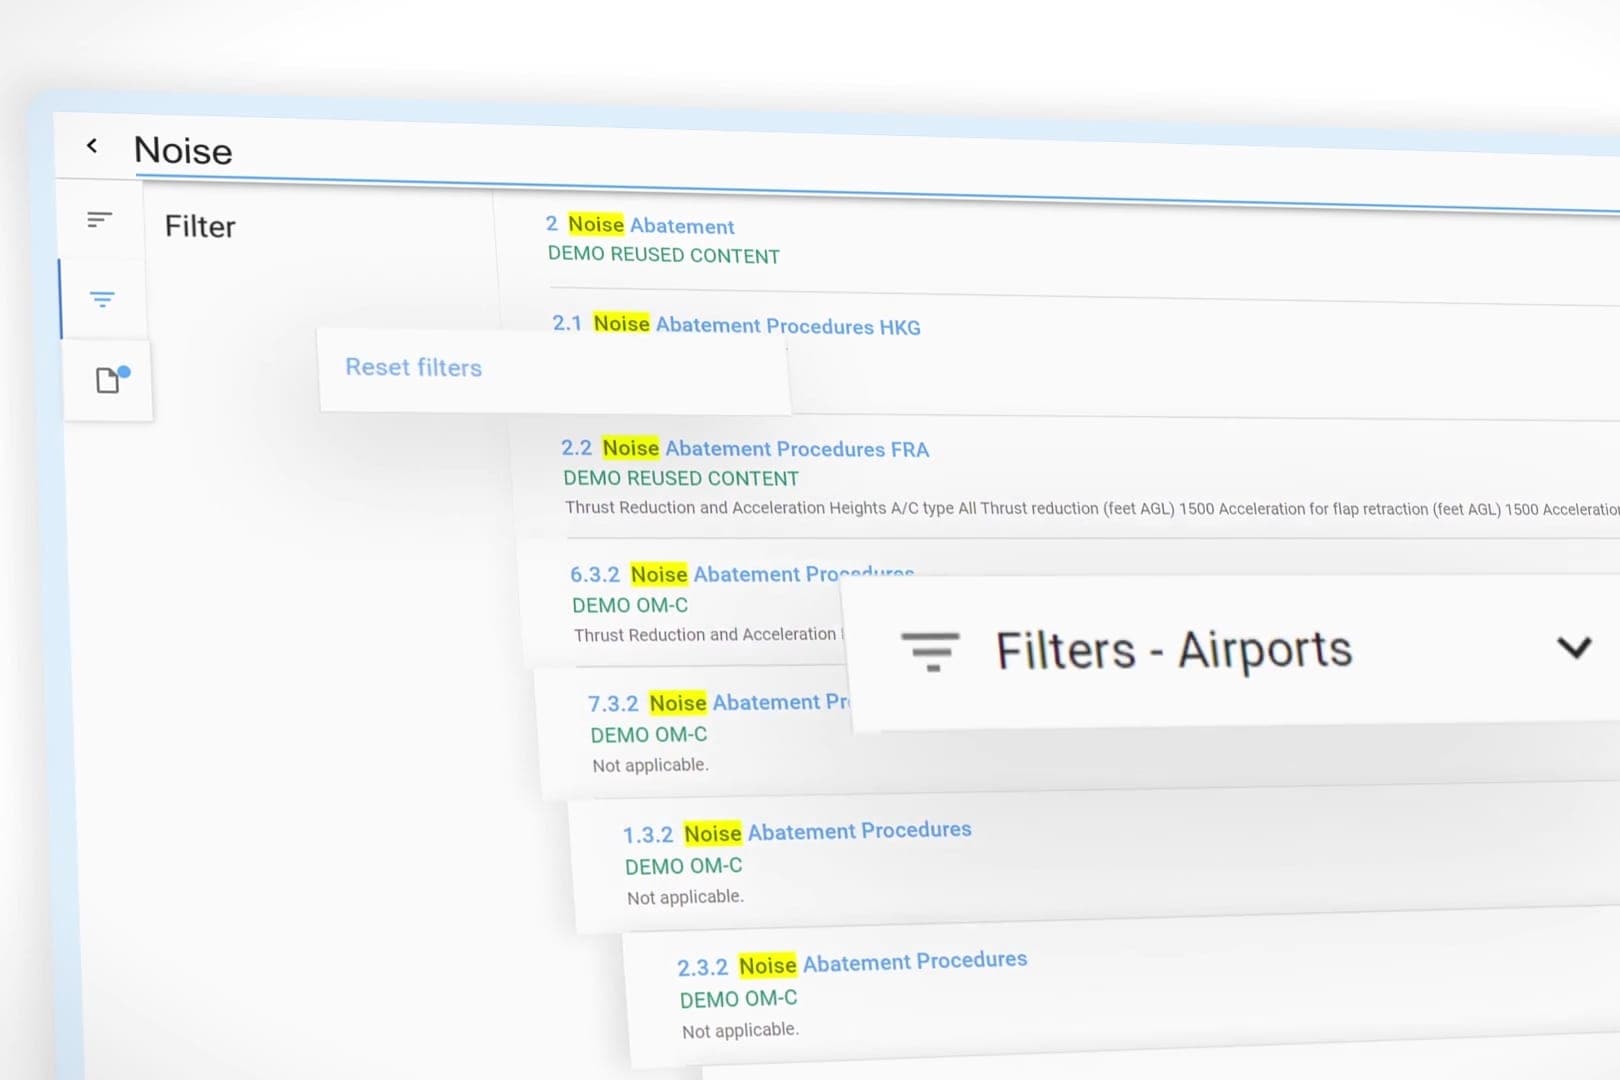Viewport: 1620px width, 1080px height.
Task: Open 2.1 Noise Abatement Procedures HKG
Action: click(755, 325)
